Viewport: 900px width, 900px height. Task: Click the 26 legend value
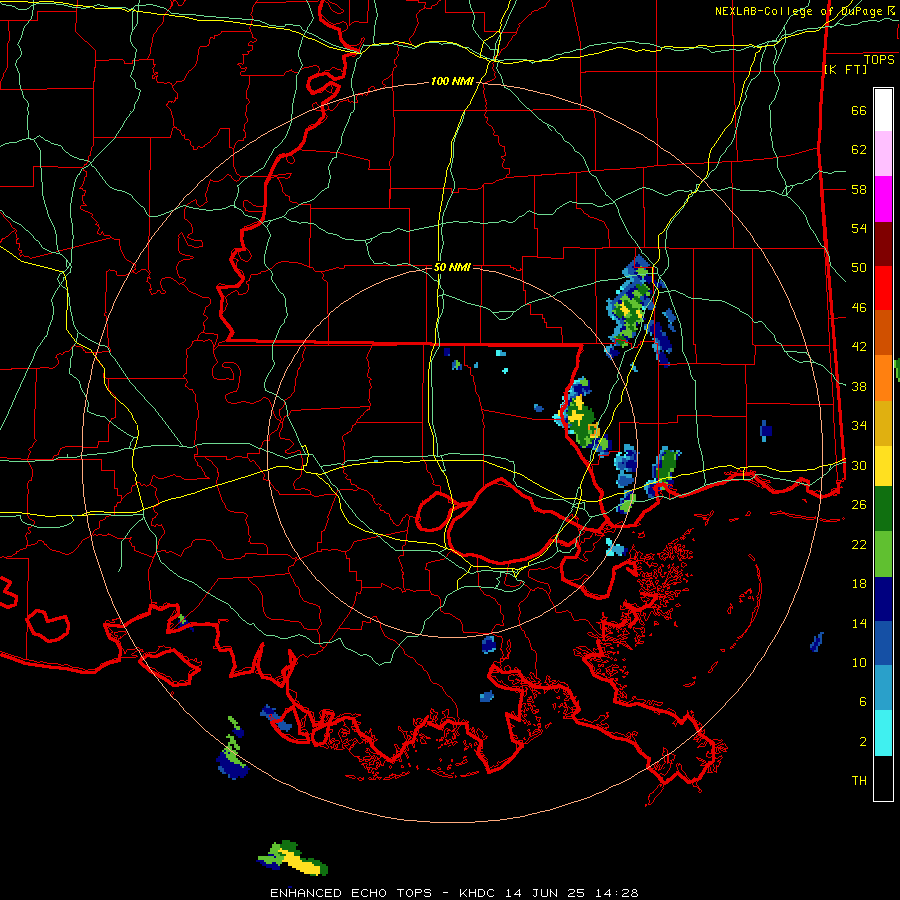(859, 504)
